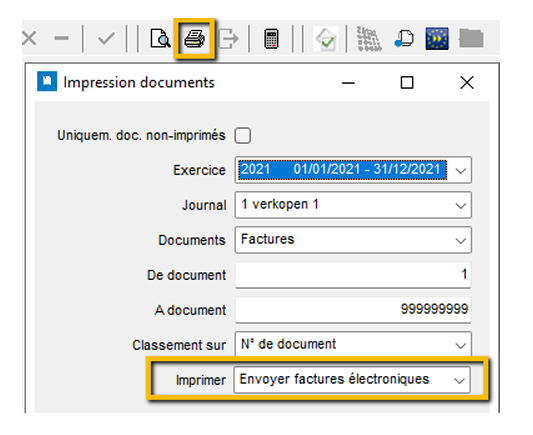This screenshot has height=435, width=533.
Task: Click the 'Classement sur' label
Action: [x=179, y=345]
